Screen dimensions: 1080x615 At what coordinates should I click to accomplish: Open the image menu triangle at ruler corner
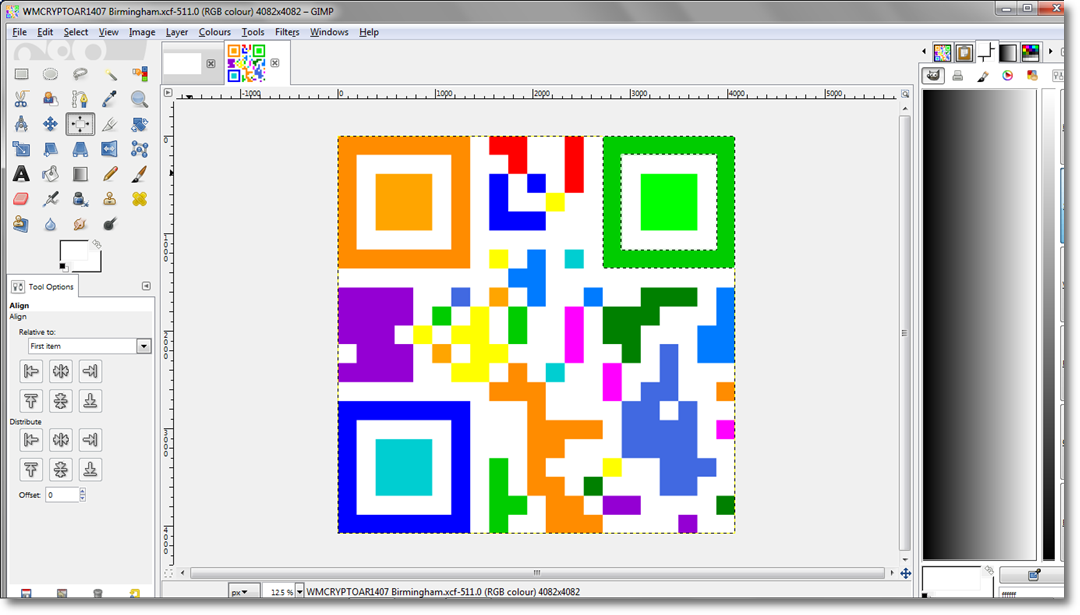coord(168,92)
